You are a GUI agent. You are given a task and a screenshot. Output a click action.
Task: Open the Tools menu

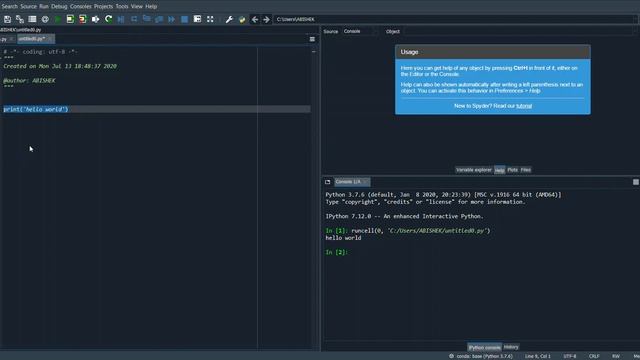click(122, 7)
